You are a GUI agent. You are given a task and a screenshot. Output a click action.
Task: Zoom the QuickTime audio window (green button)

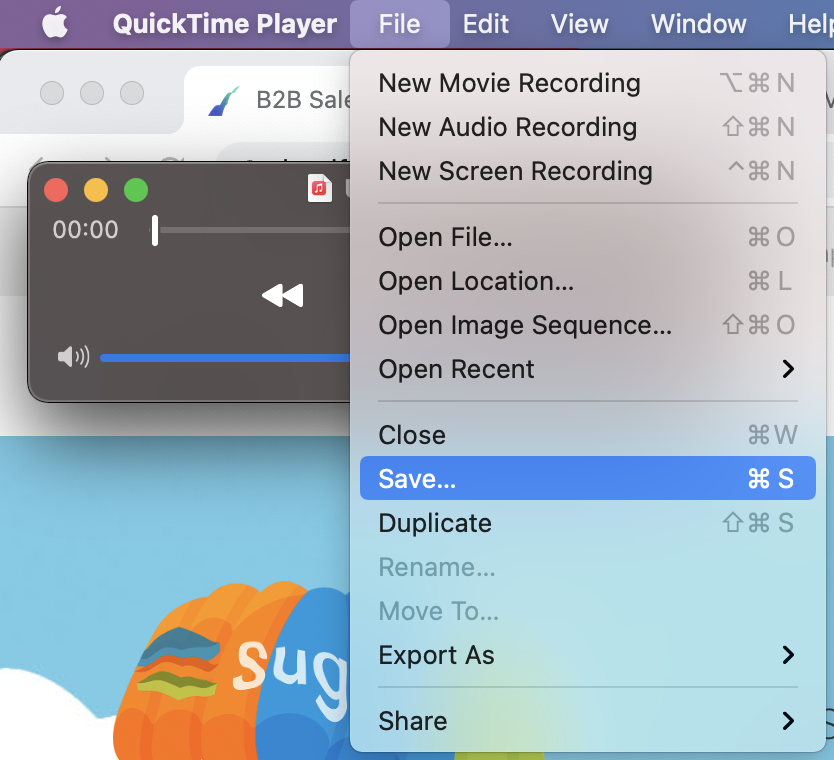tap(136, 190)
